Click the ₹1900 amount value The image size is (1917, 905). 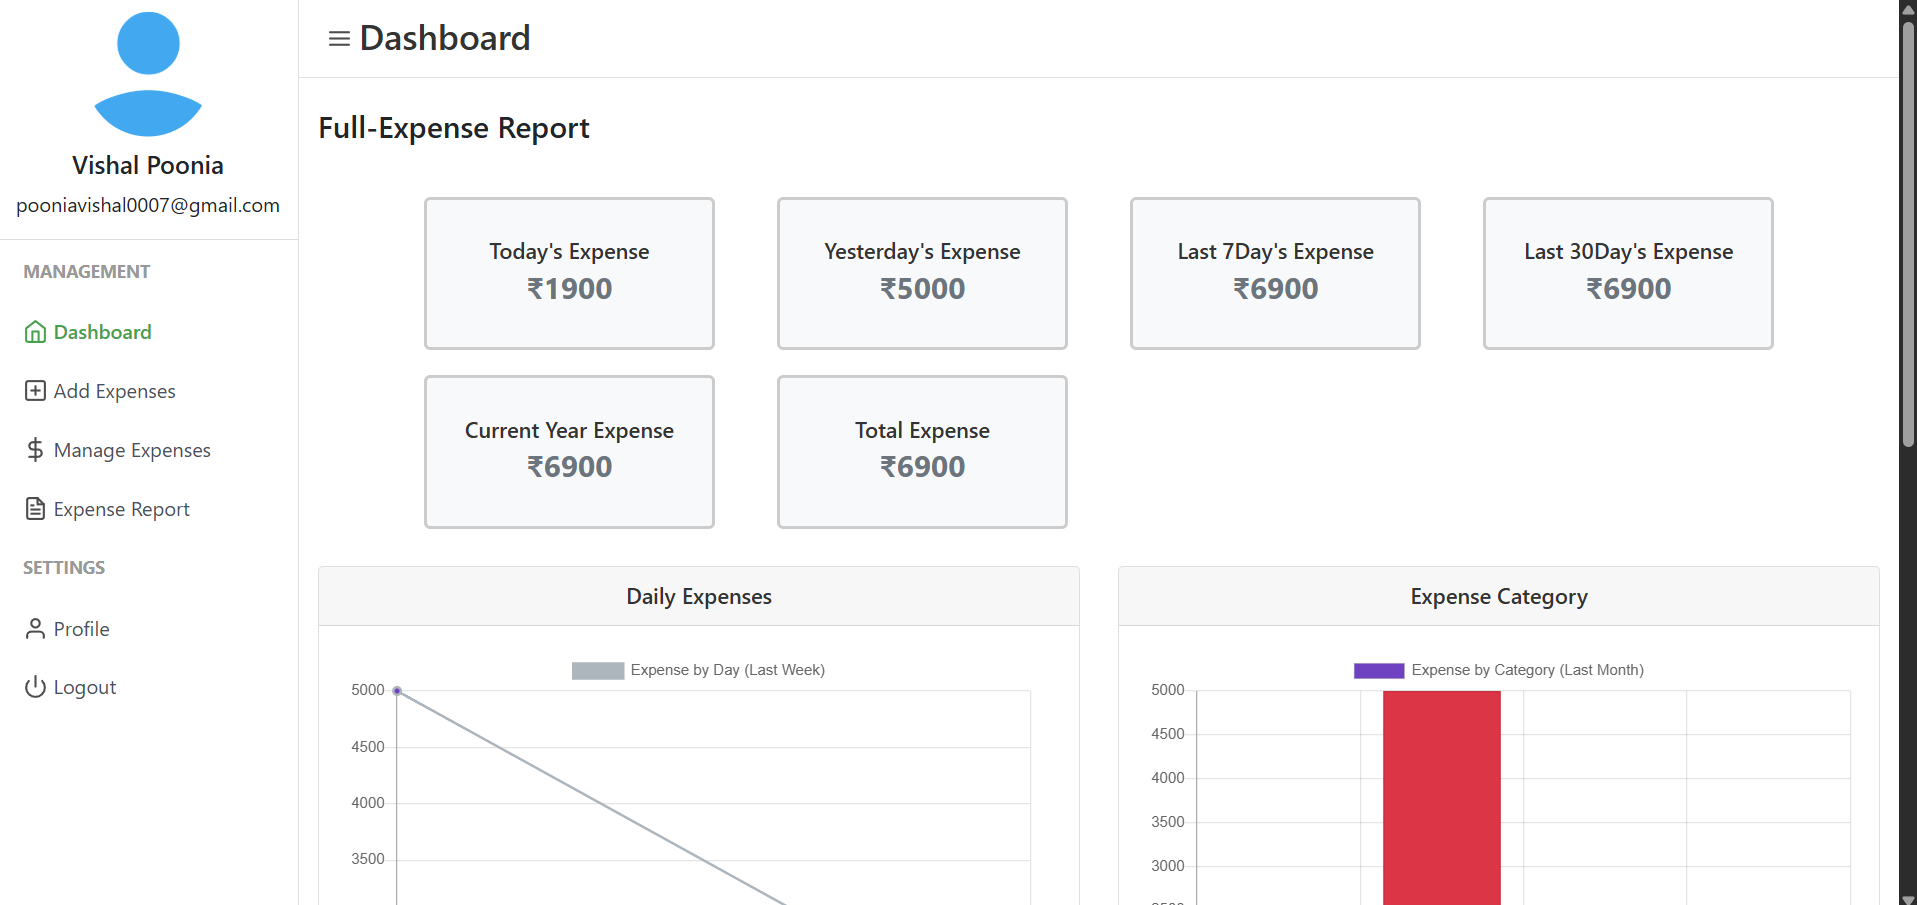point(569,289)
